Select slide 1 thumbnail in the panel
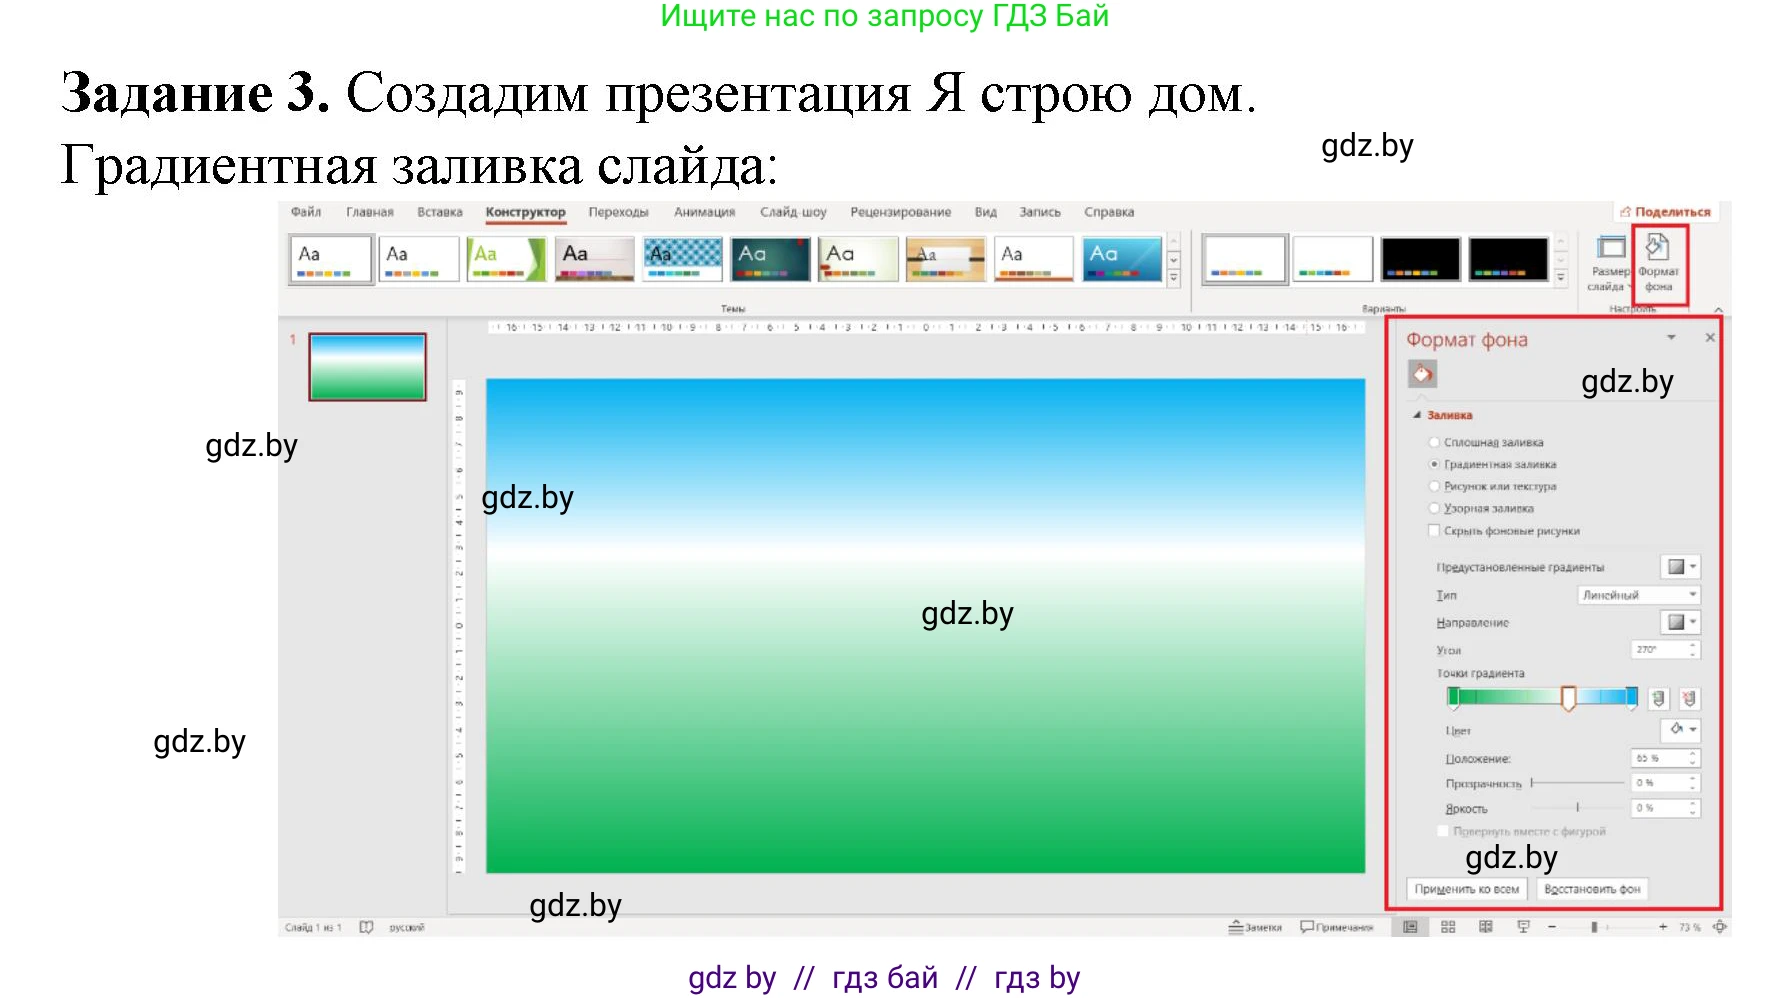1772x998 pixels. [367, 367]
